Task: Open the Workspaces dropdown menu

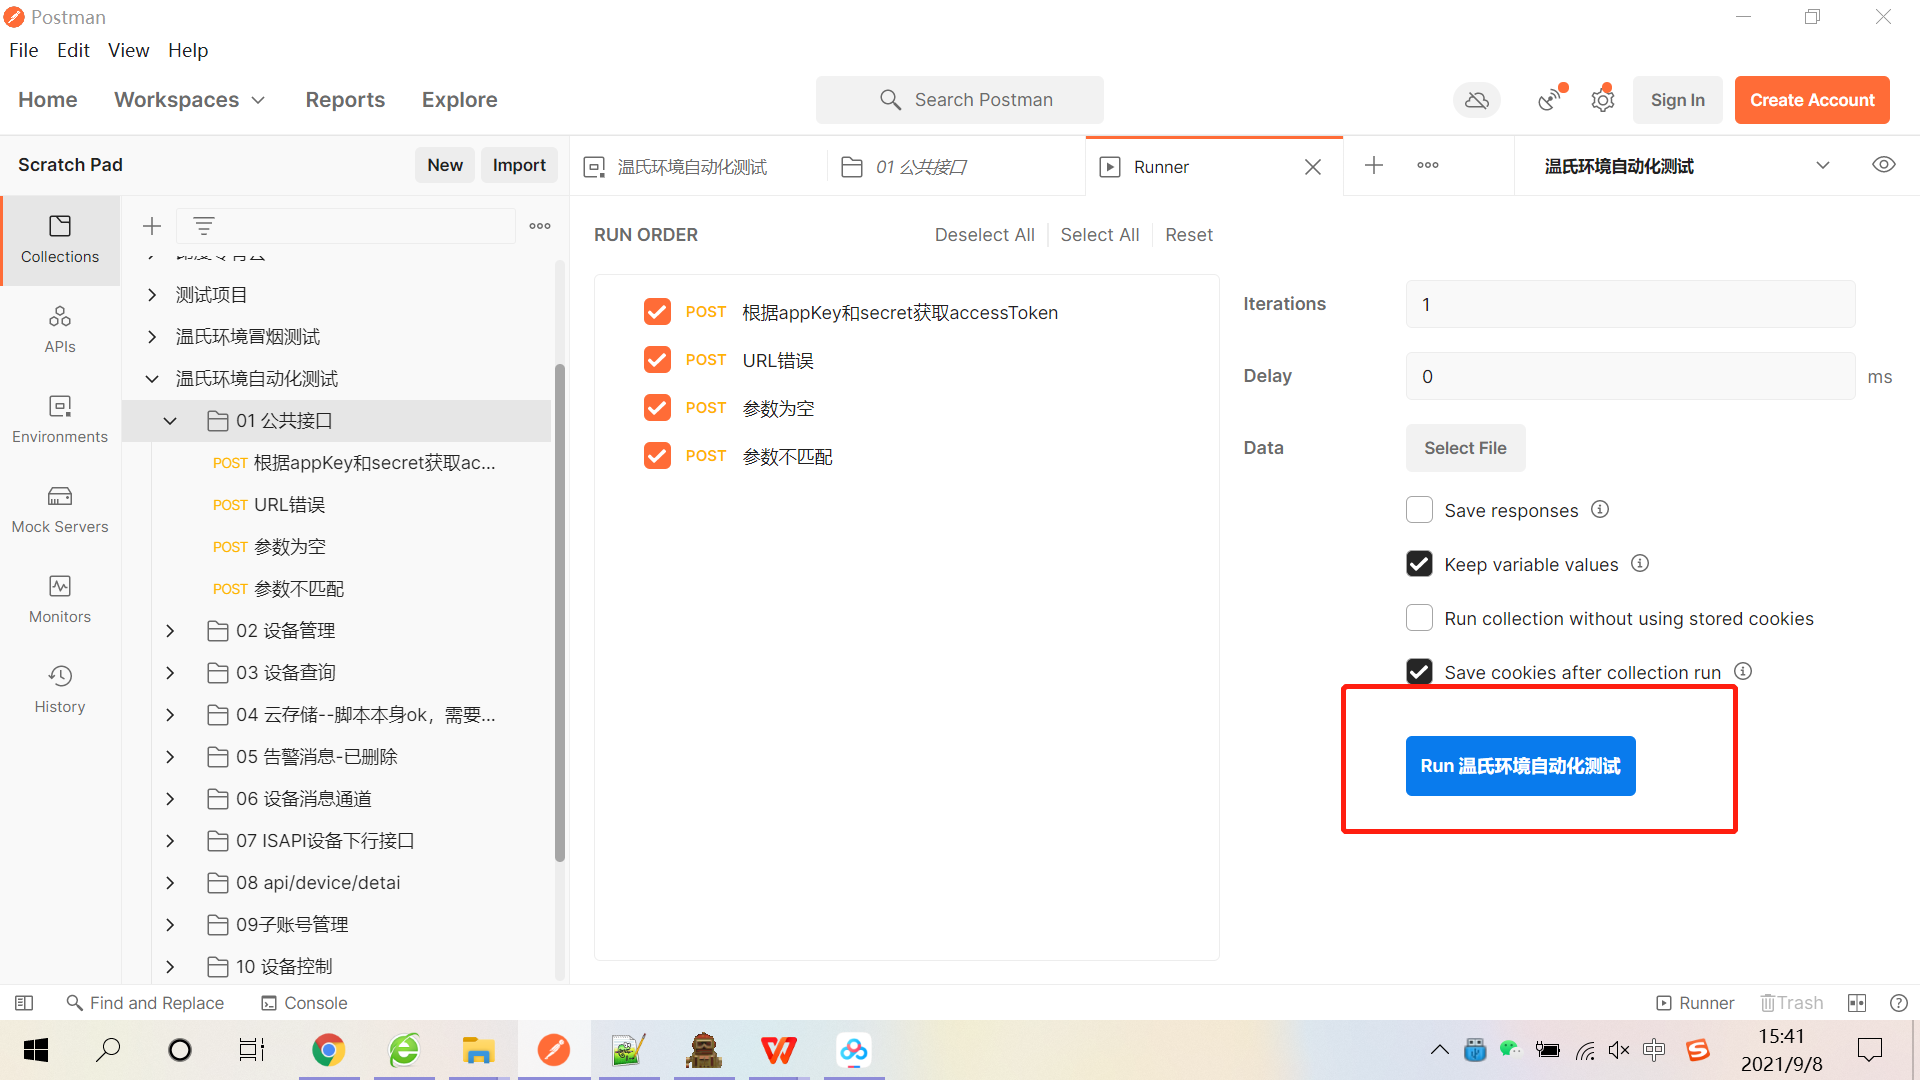Action: pos(189,100)
